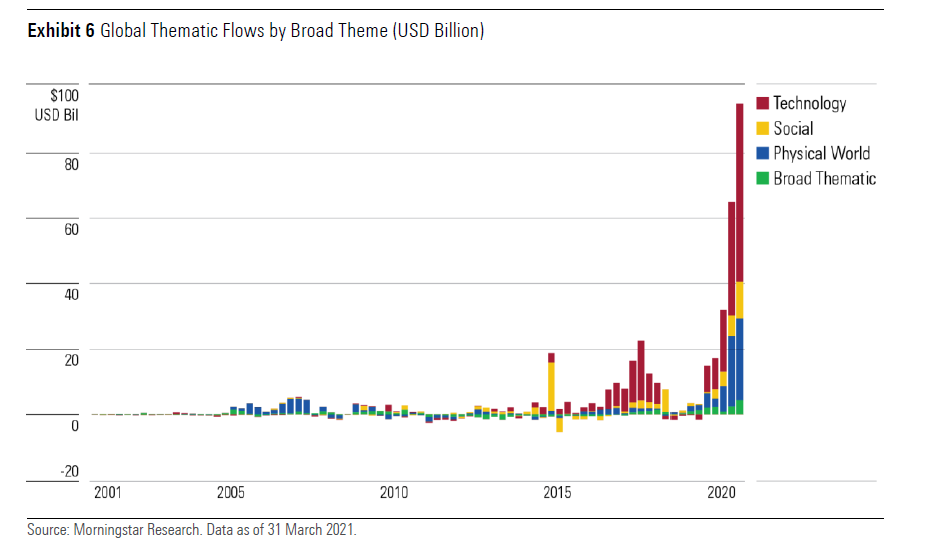Click the $100 USD Bil y-axis label

pos(62,105)
